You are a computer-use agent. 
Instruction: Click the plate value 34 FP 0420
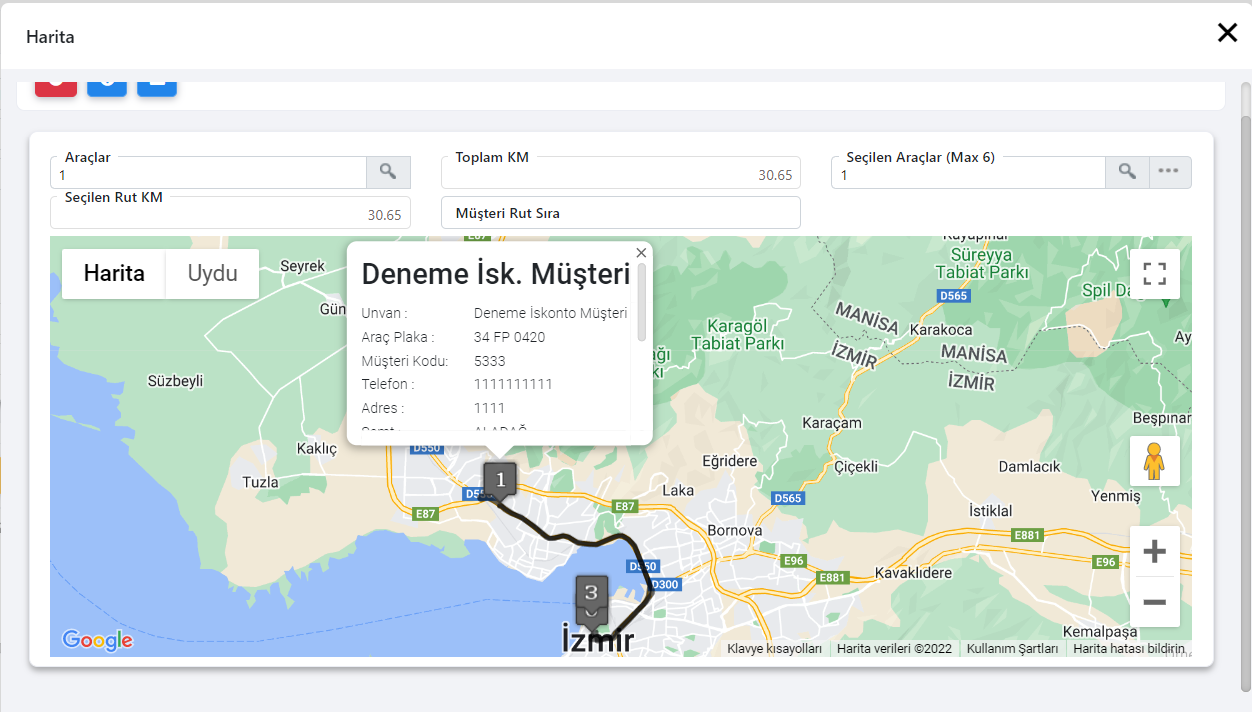[510, 337]
